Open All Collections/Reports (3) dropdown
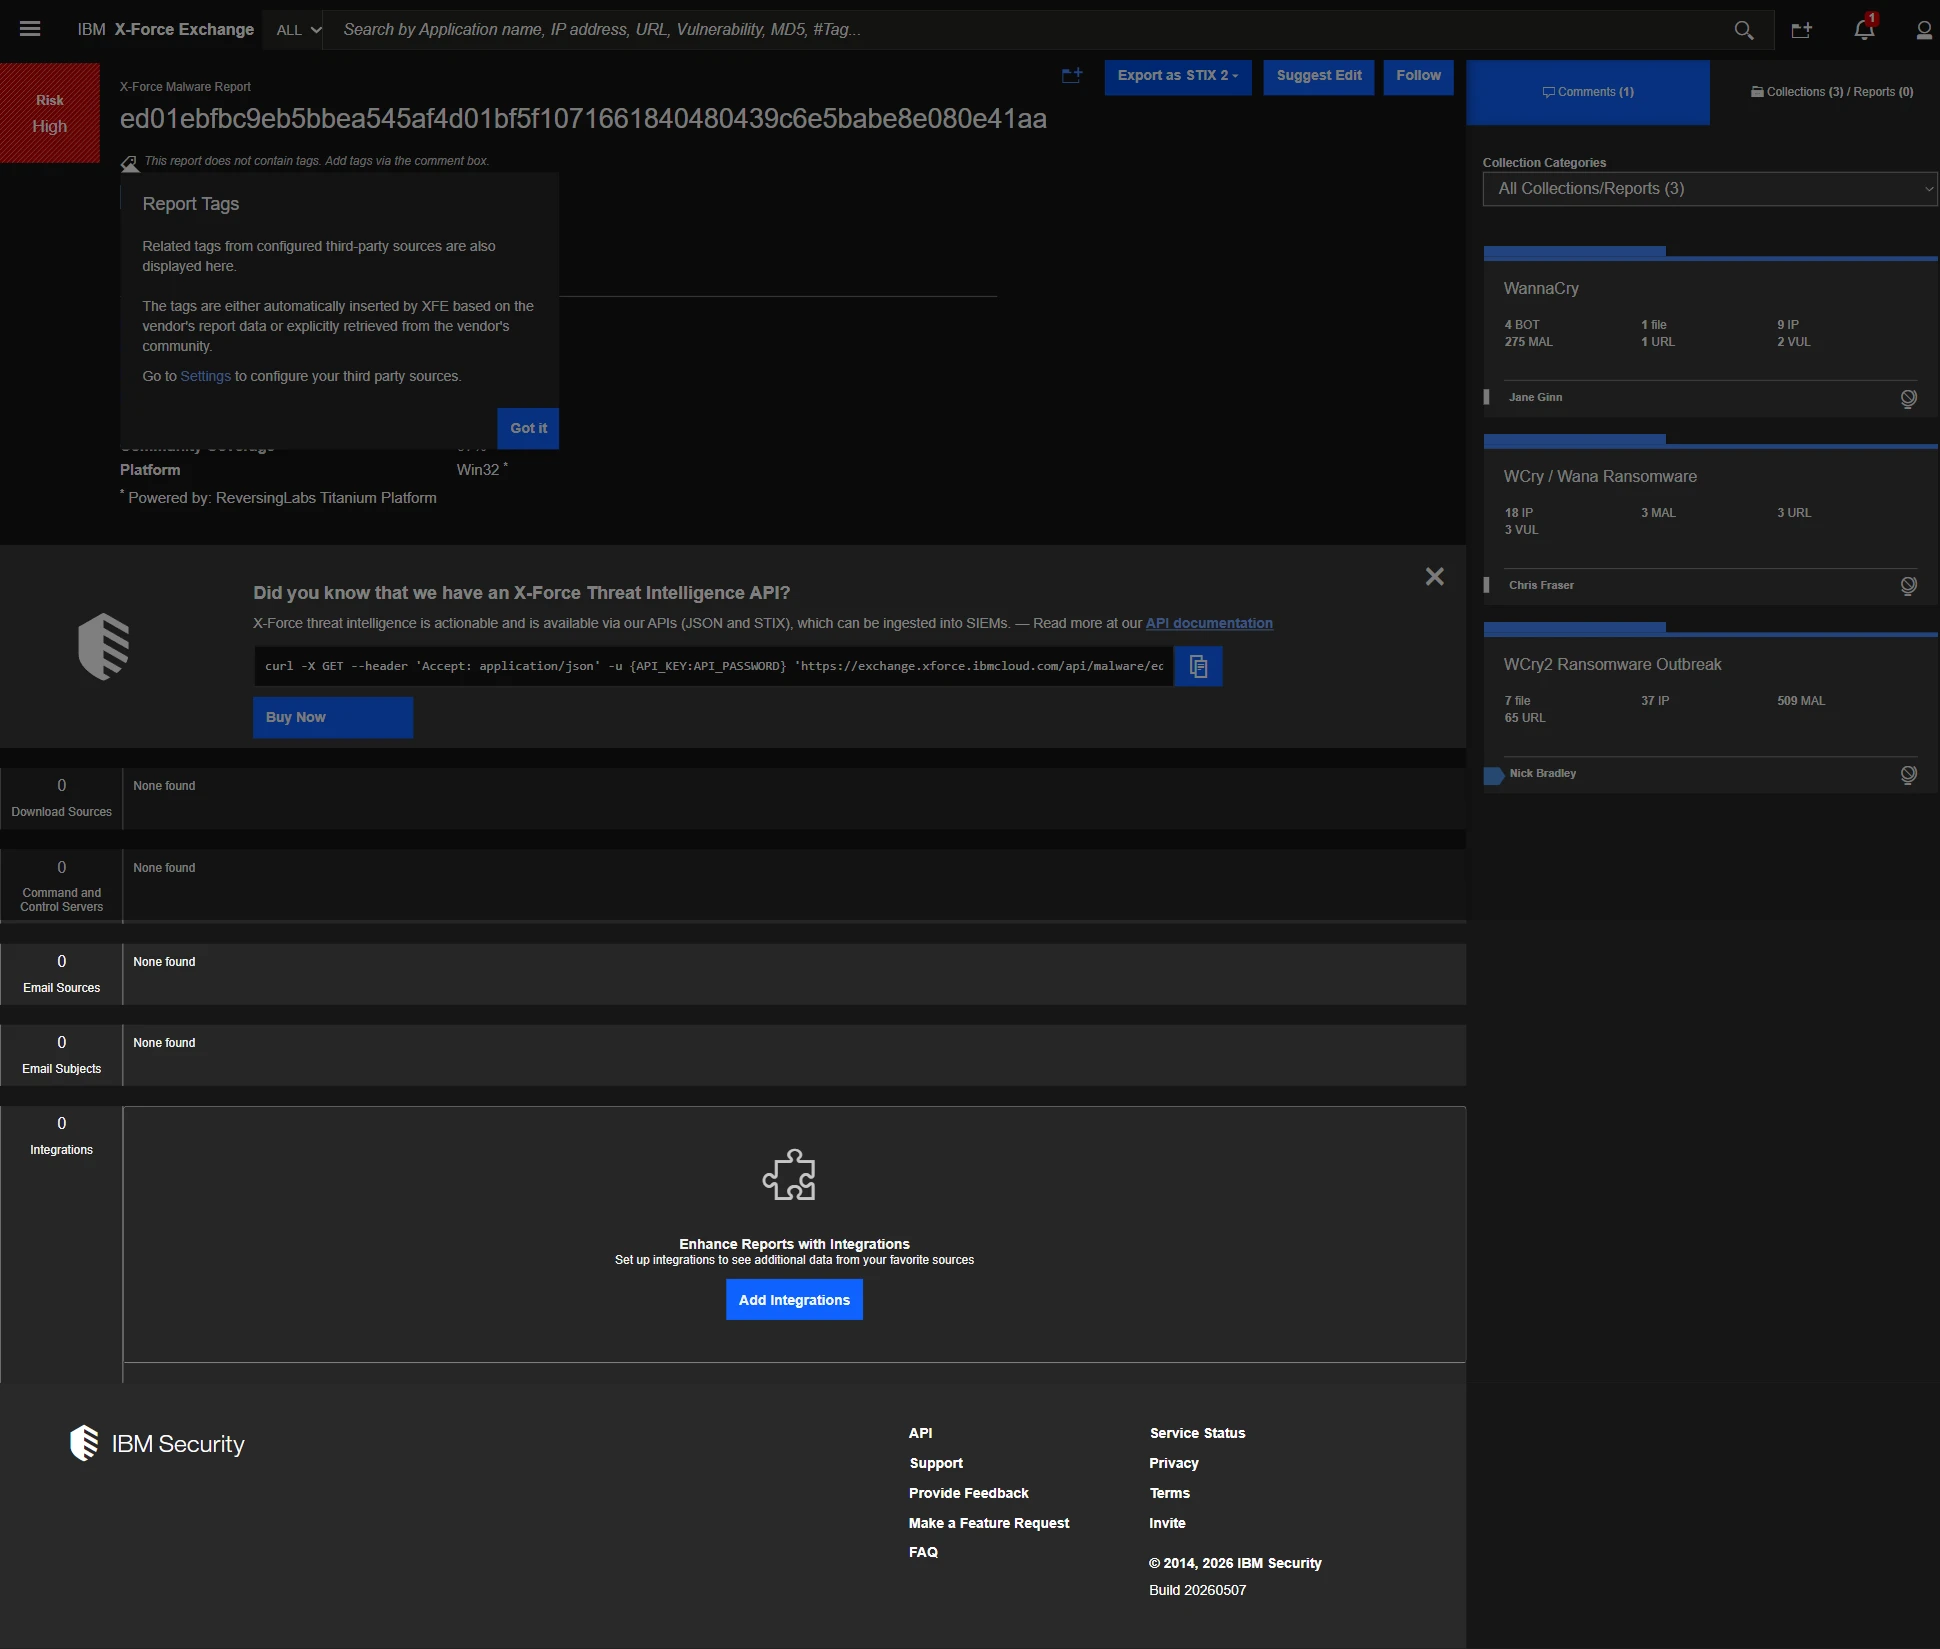 point(1710,189)
